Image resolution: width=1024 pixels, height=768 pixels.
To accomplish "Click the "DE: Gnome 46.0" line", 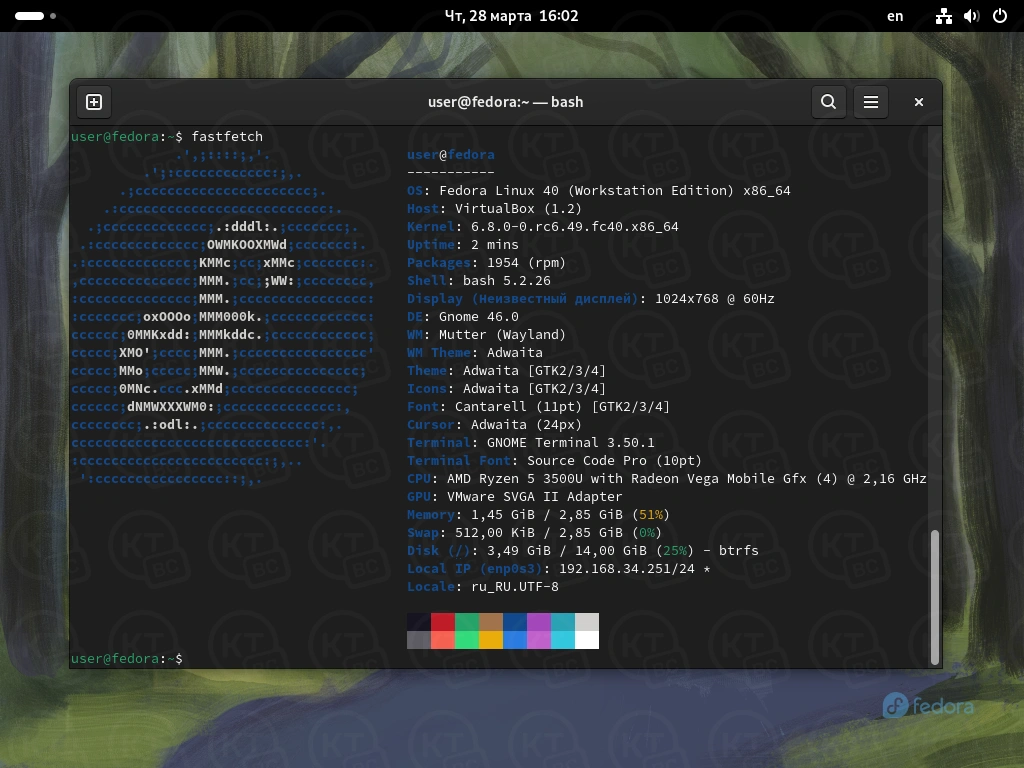I will pos(462,317).
